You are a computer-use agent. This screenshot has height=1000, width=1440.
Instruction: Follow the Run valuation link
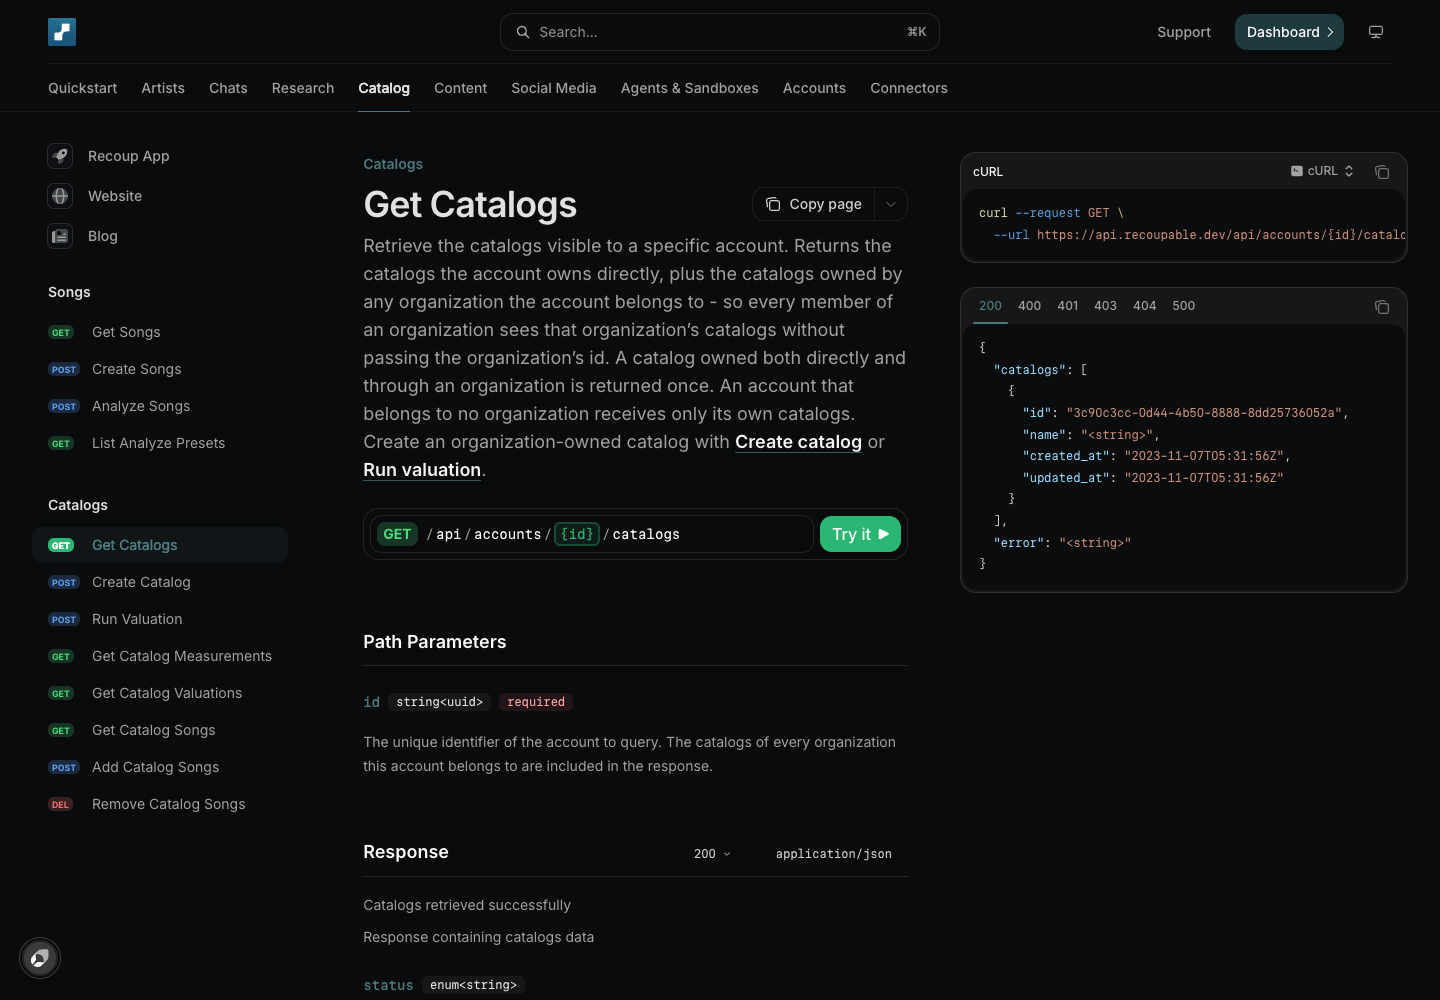(422, 470)
